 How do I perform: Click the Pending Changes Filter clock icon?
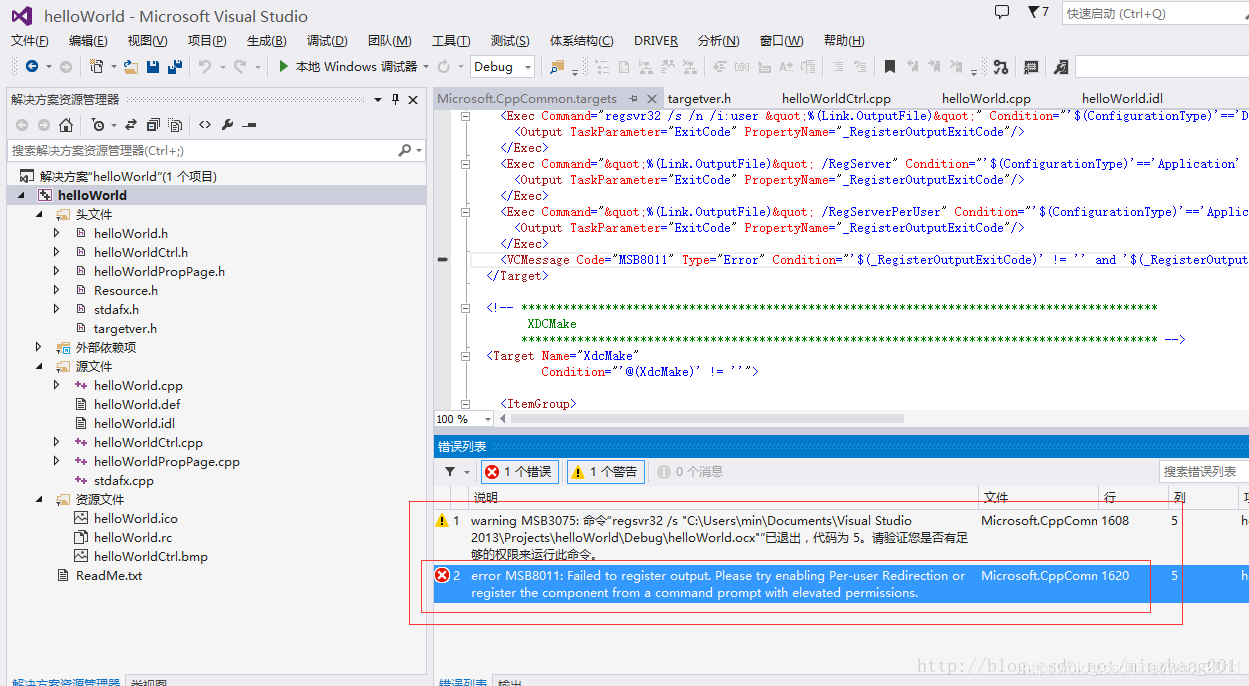point(98,125)
